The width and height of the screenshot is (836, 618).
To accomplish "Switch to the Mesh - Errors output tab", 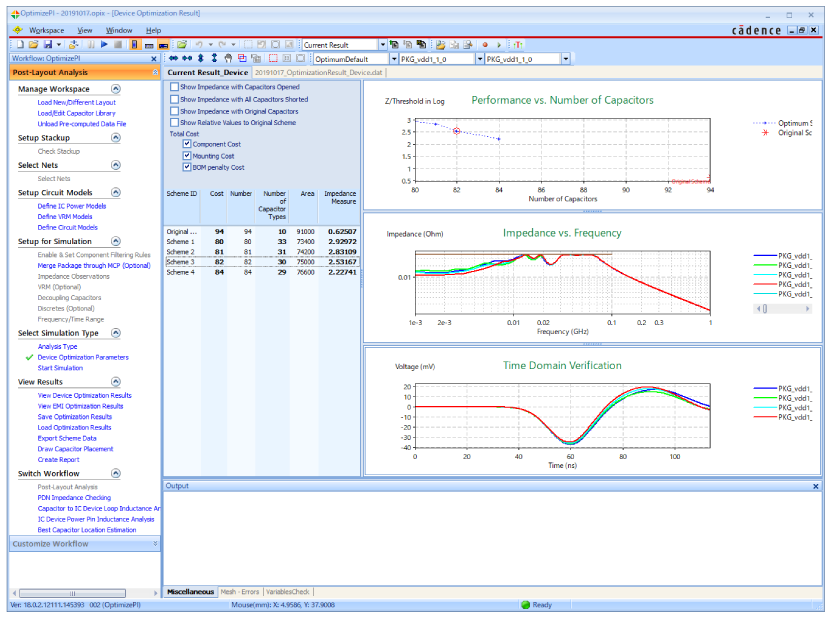I will [x=241, y=591].
